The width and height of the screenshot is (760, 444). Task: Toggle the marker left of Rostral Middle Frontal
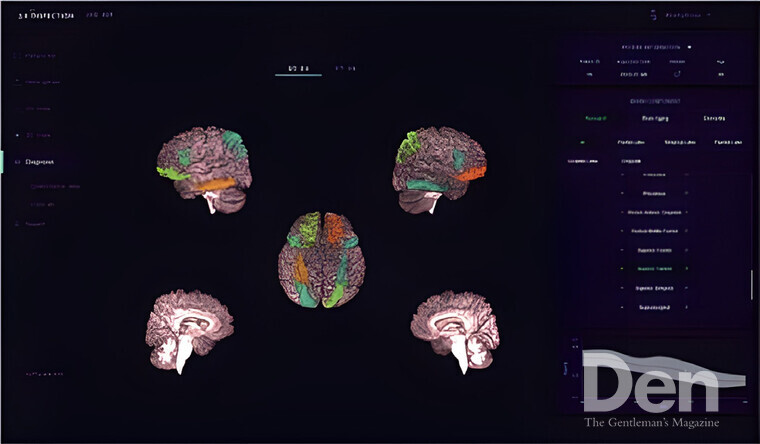621,231
